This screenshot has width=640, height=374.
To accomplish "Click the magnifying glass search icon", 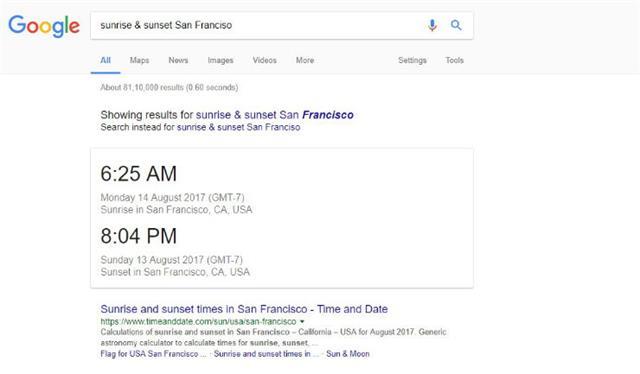I will 456,25.
